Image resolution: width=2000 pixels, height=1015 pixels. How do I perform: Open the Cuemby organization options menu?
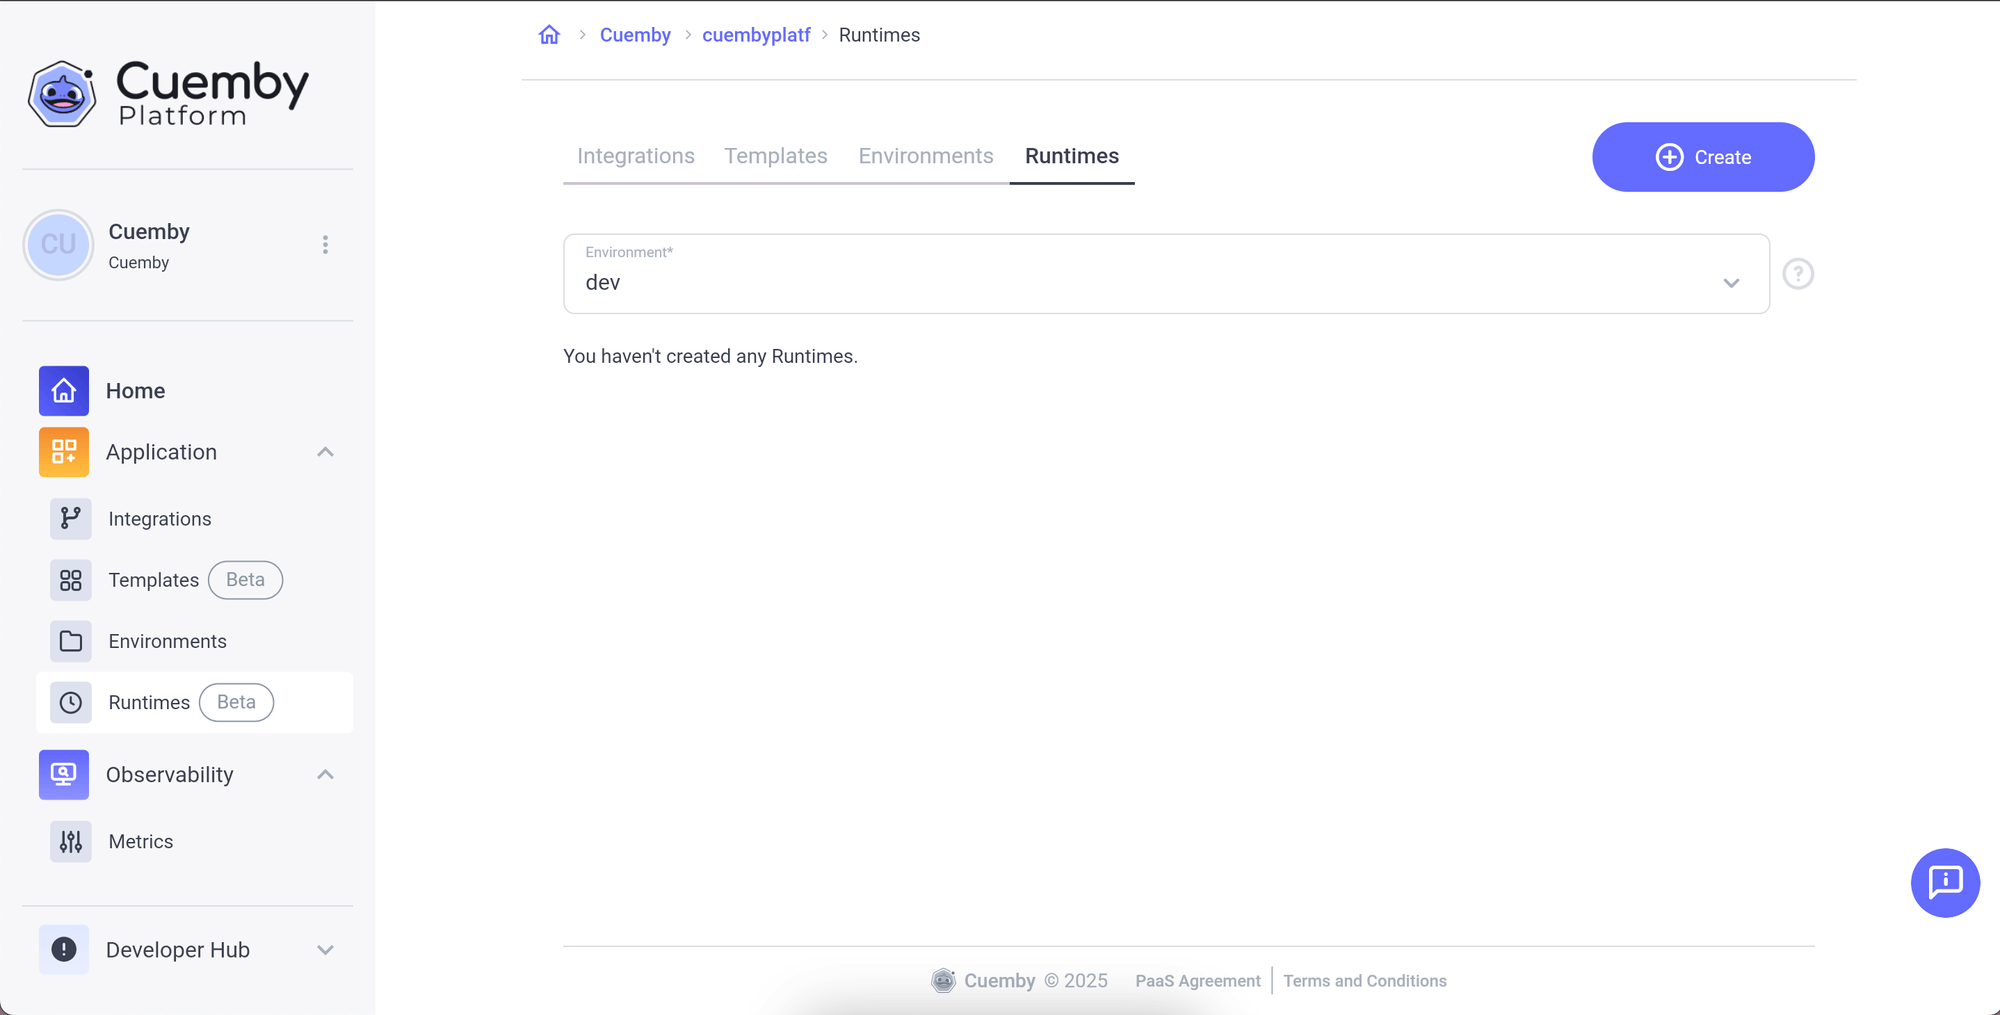click(325, 244)
